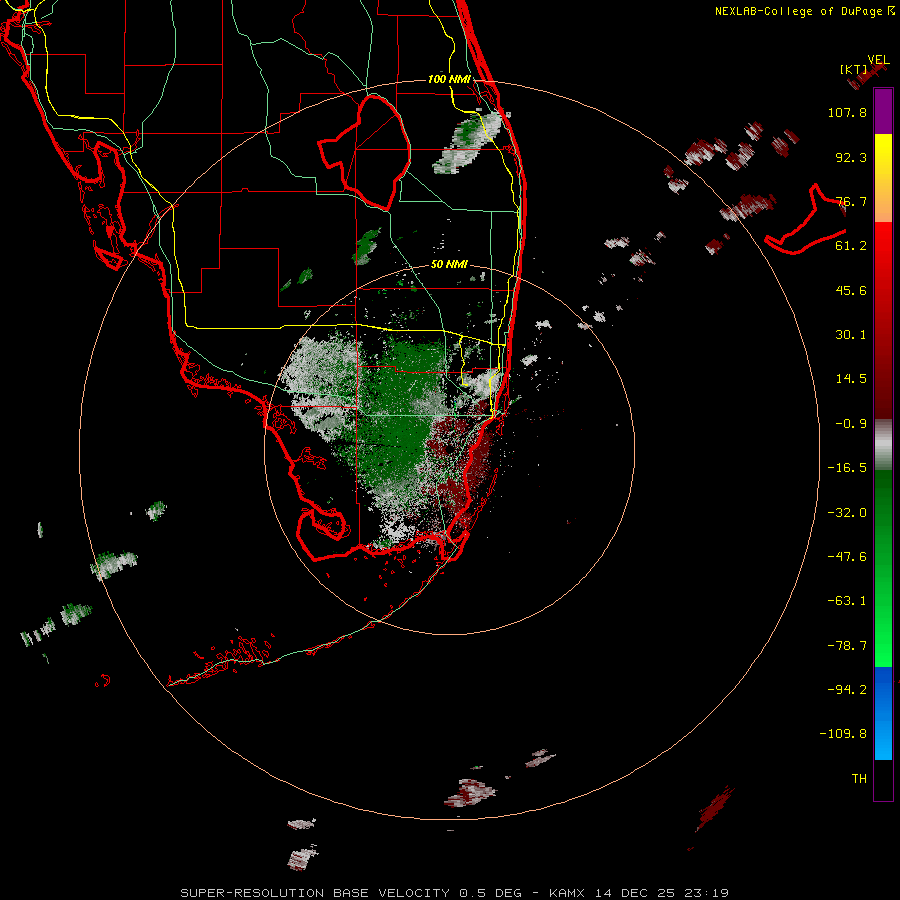Click the -0.9 scale value
This screenshot has width=900, height=900.
tap(851, 424)
